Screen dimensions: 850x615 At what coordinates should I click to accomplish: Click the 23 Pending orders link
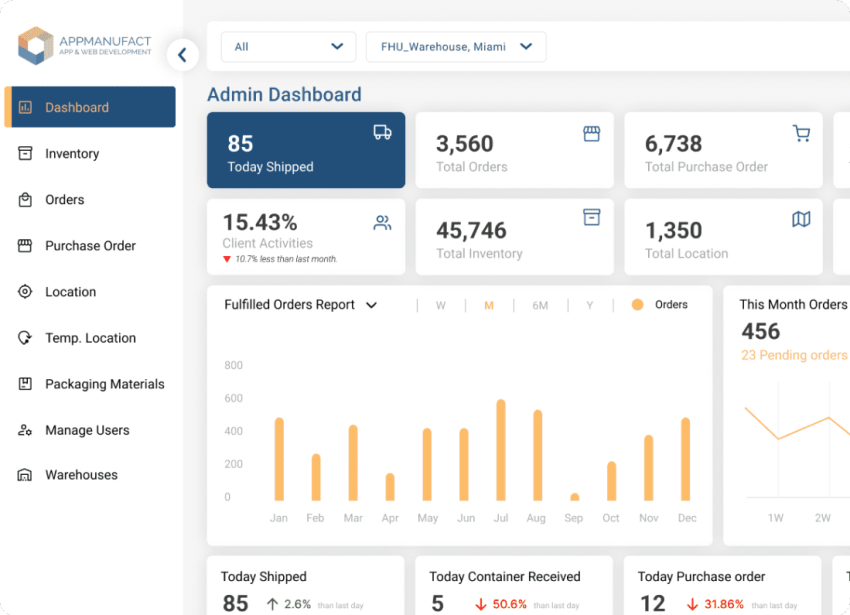(794, 355)
